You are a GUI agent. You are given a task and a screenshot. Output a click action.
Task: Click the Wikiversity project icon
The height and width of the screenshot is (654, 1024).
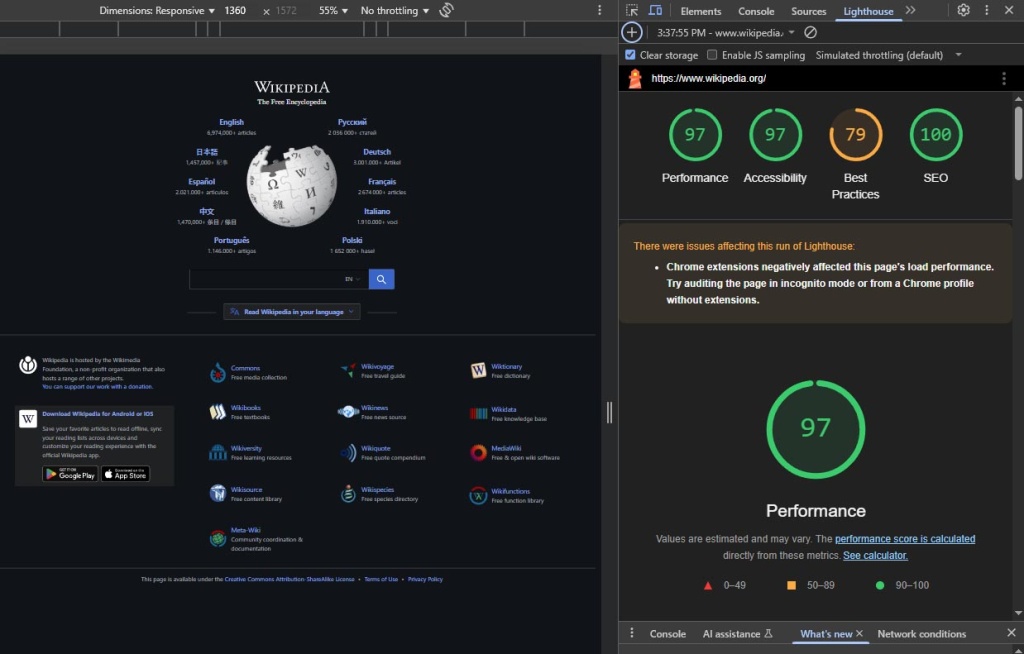pos(217,452)
